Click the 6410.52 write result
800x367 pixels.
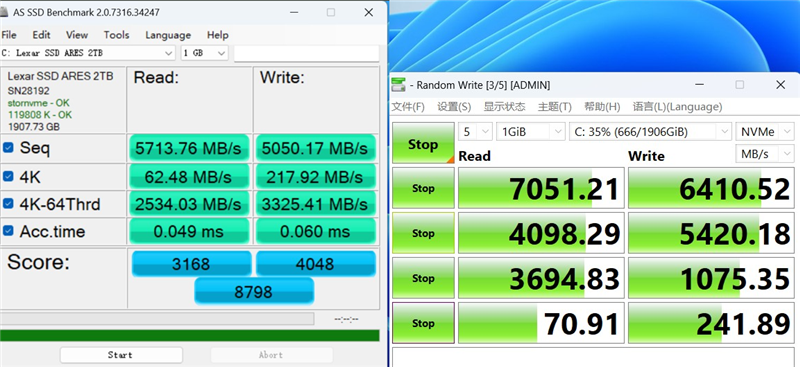pos(711,188)
